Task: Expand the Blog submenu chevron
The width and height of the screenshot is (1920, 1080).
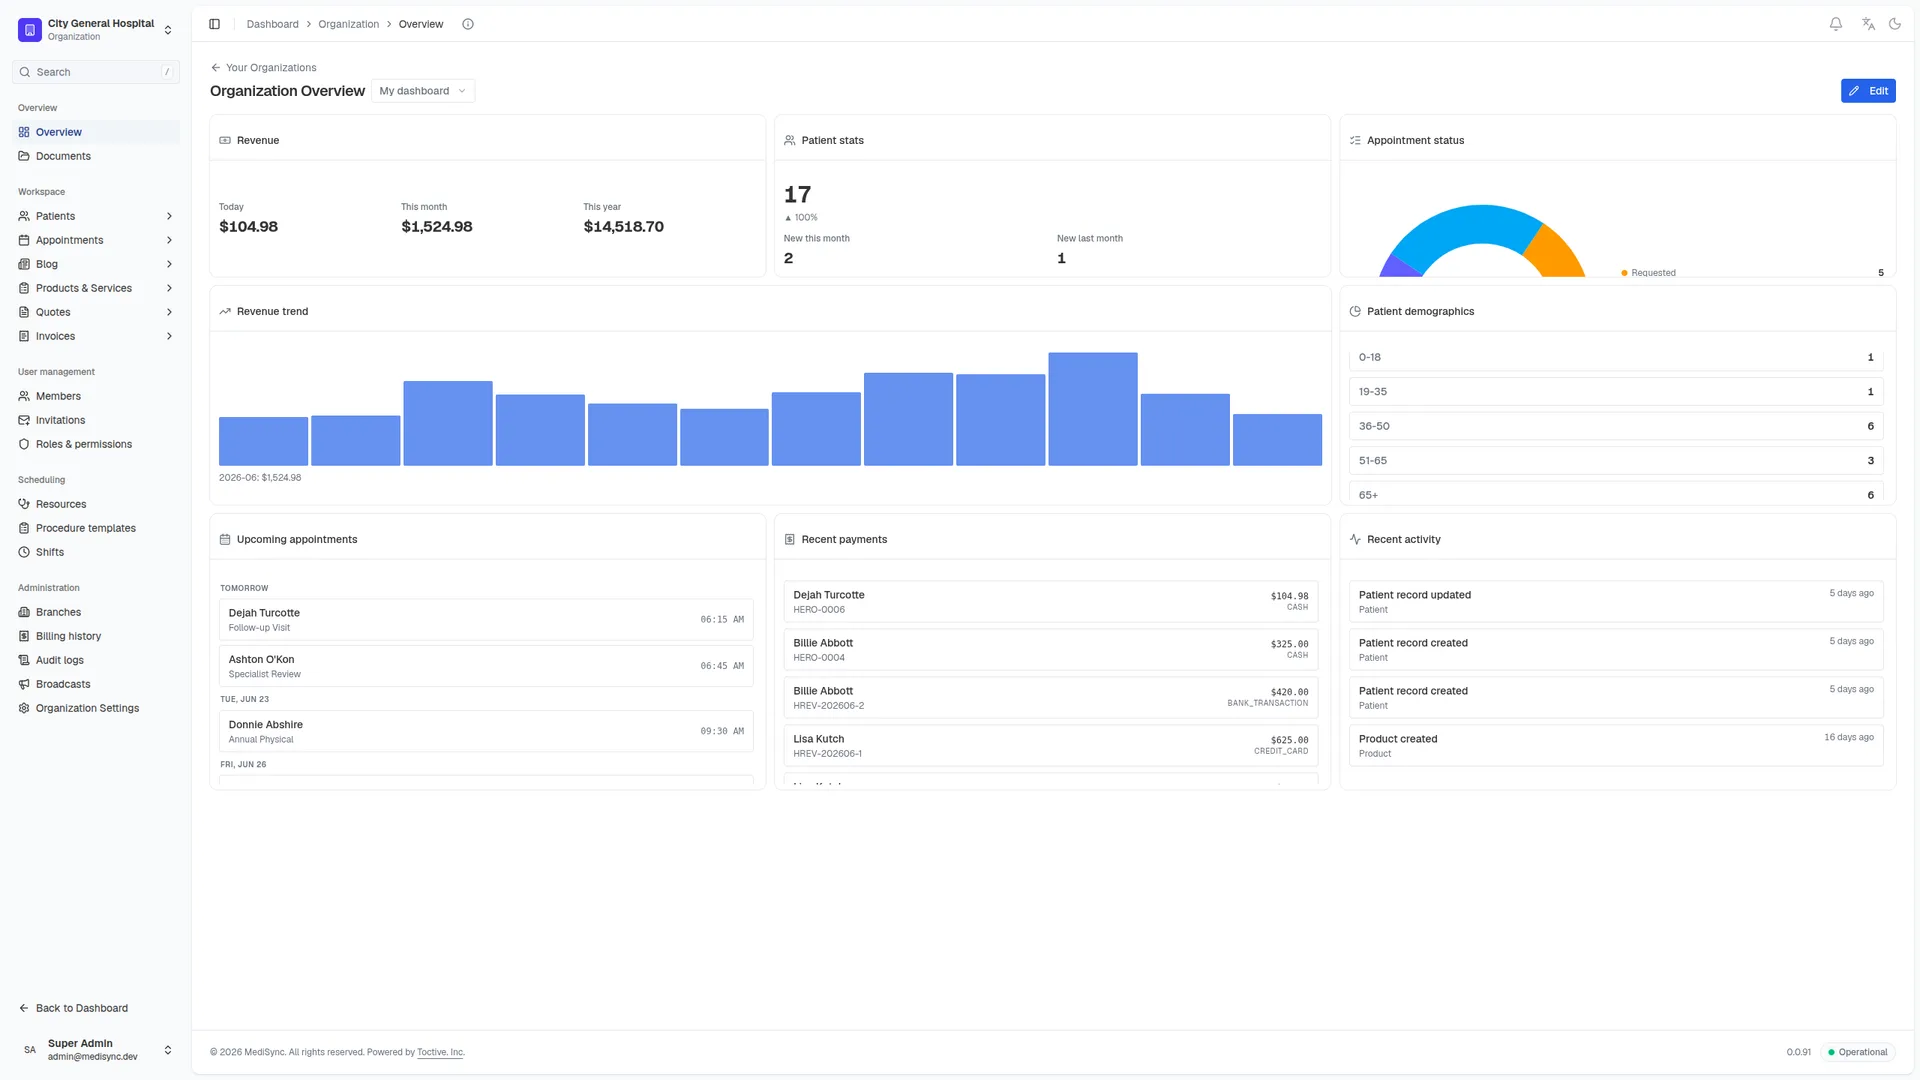Action: [169, 264]
